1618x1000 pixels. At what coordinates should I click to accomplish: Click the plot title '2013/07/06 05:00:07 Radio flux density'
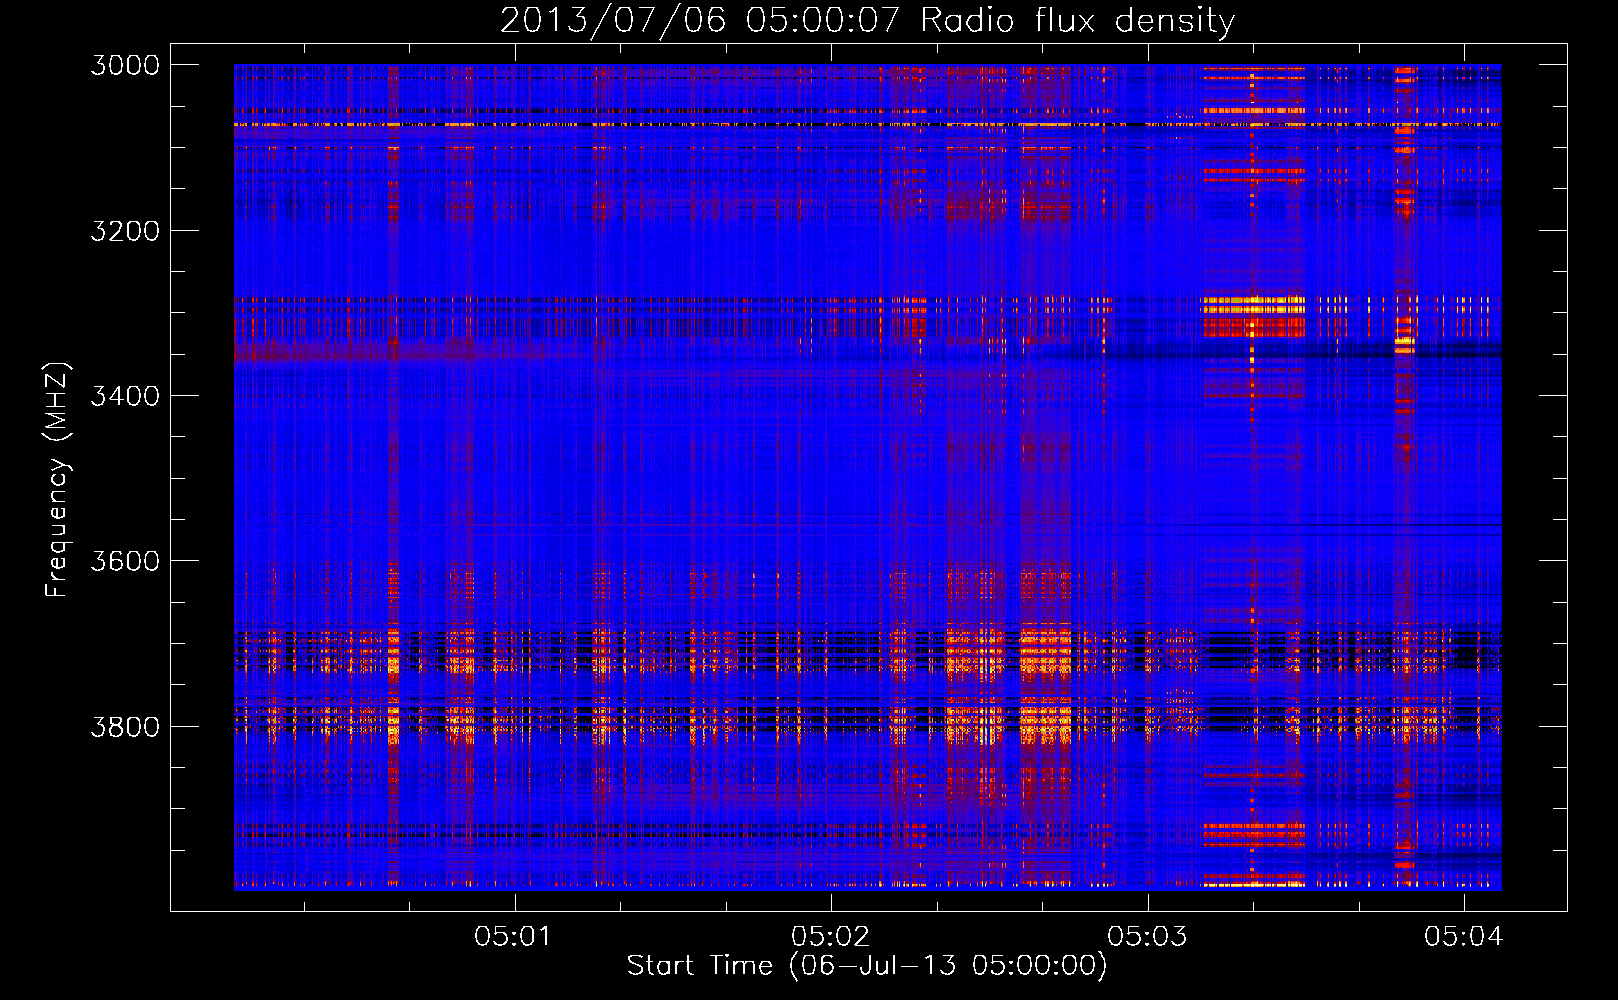867,20
